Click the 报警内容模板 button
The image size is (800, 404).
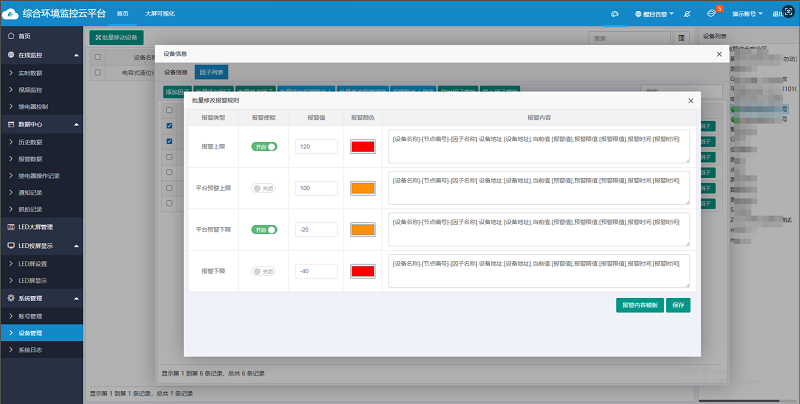[x=639, y=305]
